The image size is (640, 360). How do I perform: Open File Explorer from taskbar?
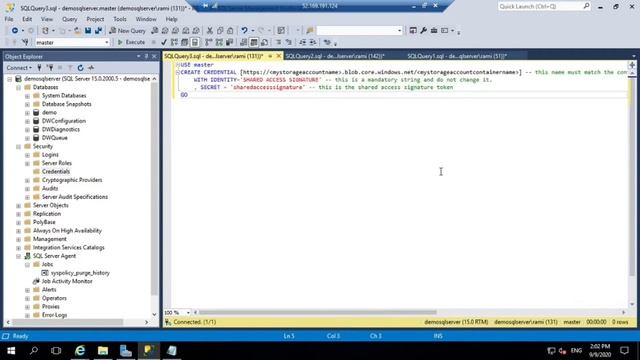tap(103, 351)
